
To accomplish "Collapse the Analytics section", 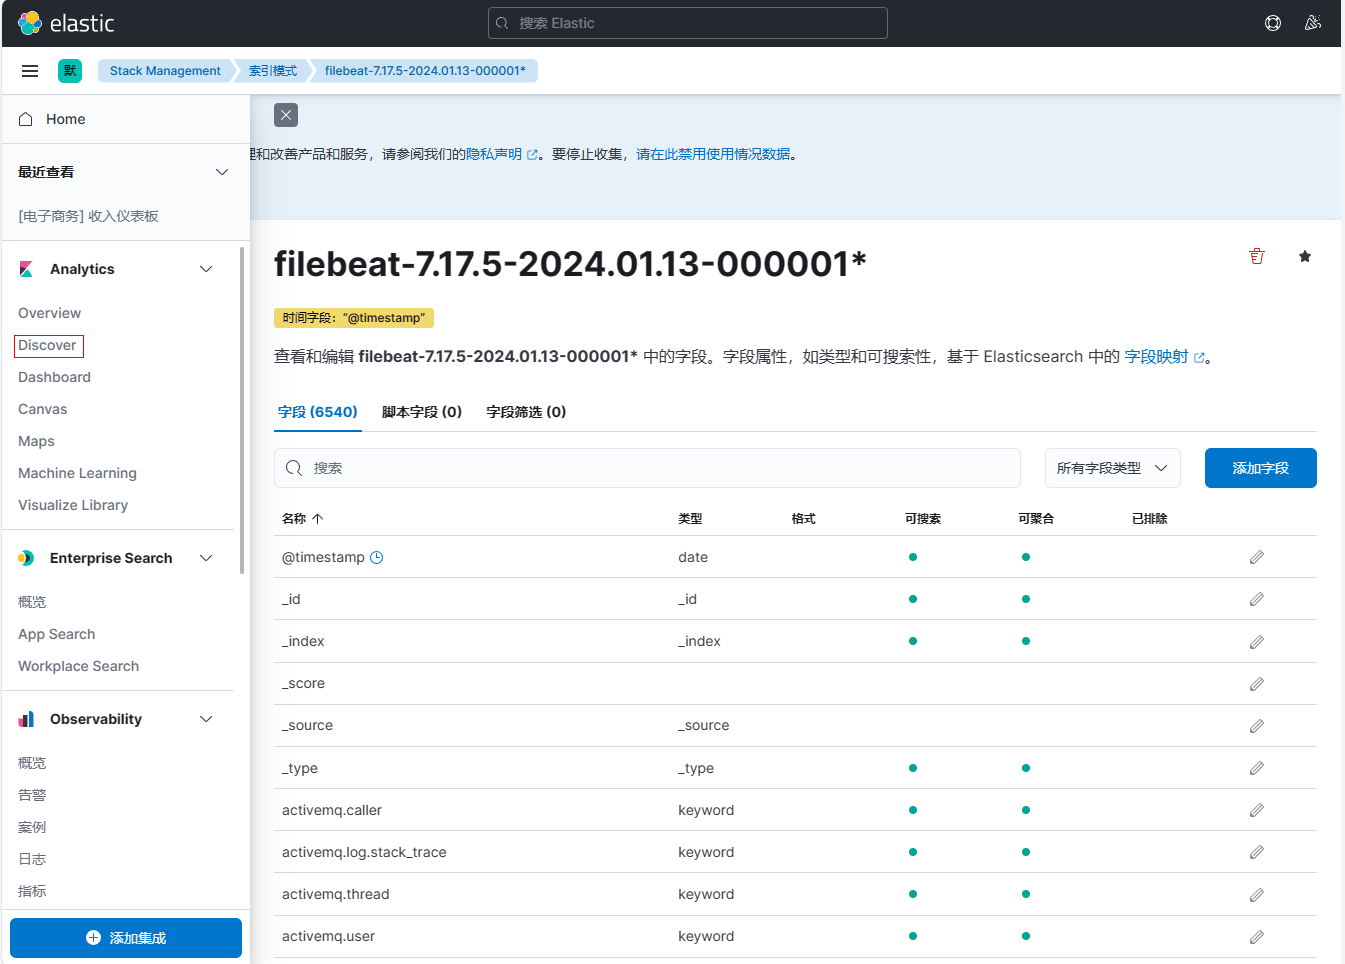I will click(x=206, y=269).
